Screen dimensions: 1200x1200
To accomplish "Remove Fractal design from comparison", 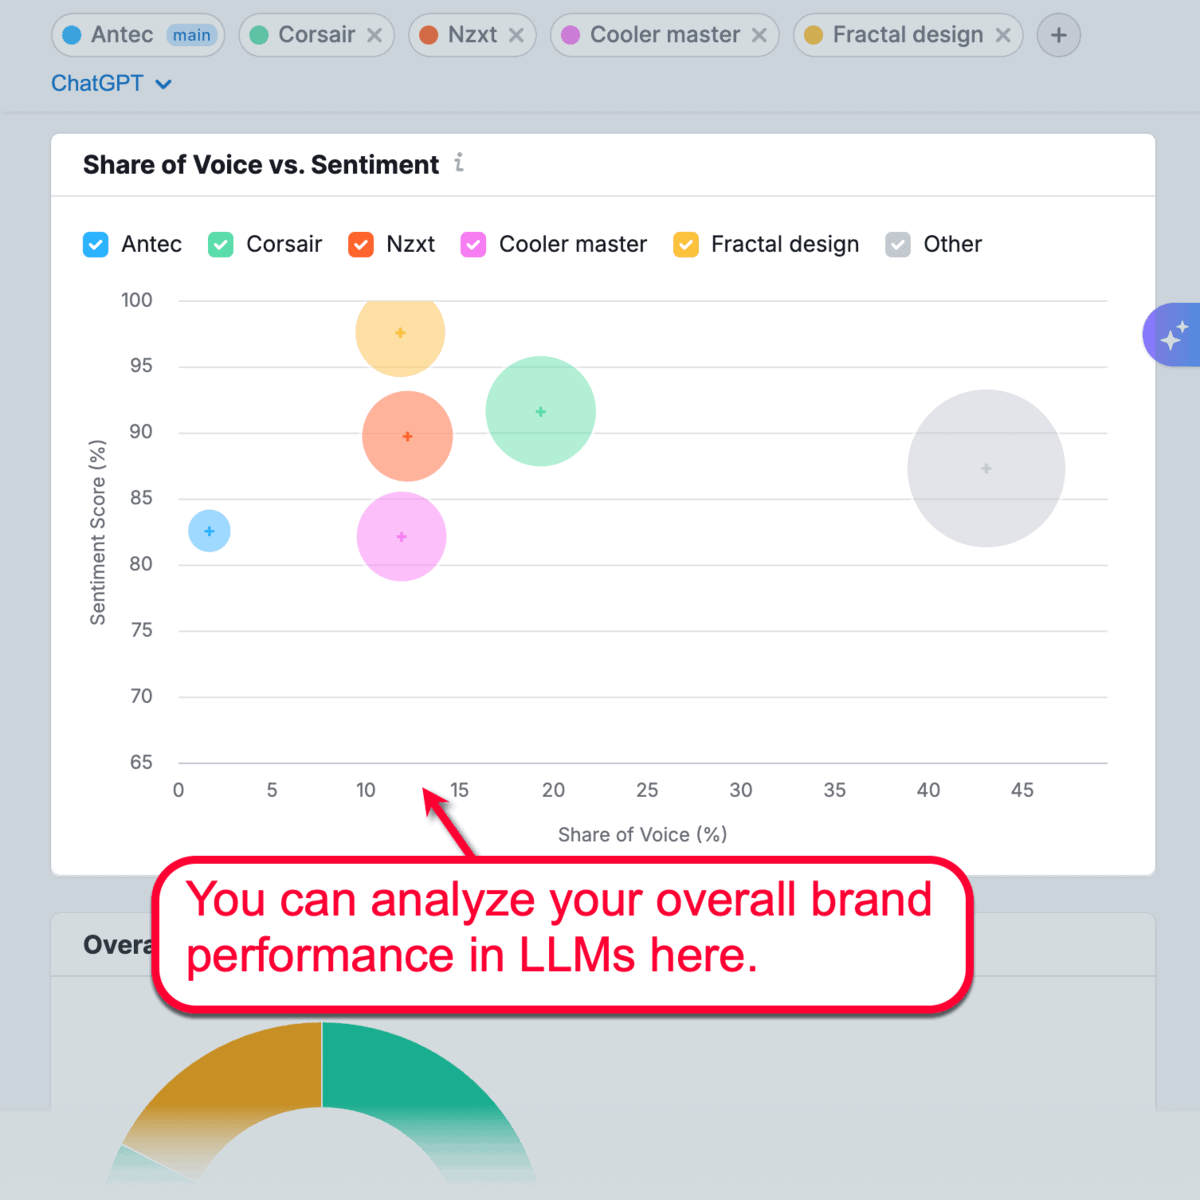I will (x=1003, y=35).
